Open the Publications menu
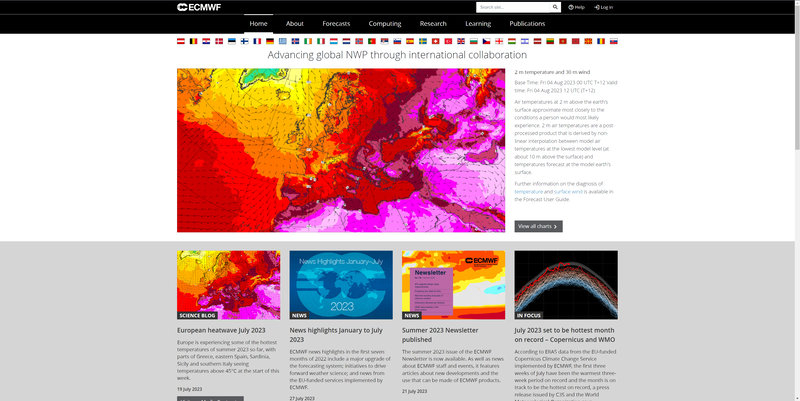The width and height of the screenshot is (800, 401). point(527,23)
